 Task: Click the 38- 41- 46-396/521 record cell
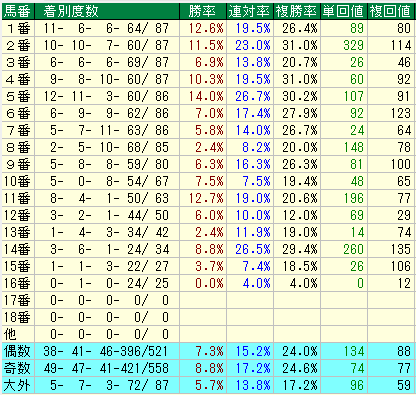[x=106, y=351]
